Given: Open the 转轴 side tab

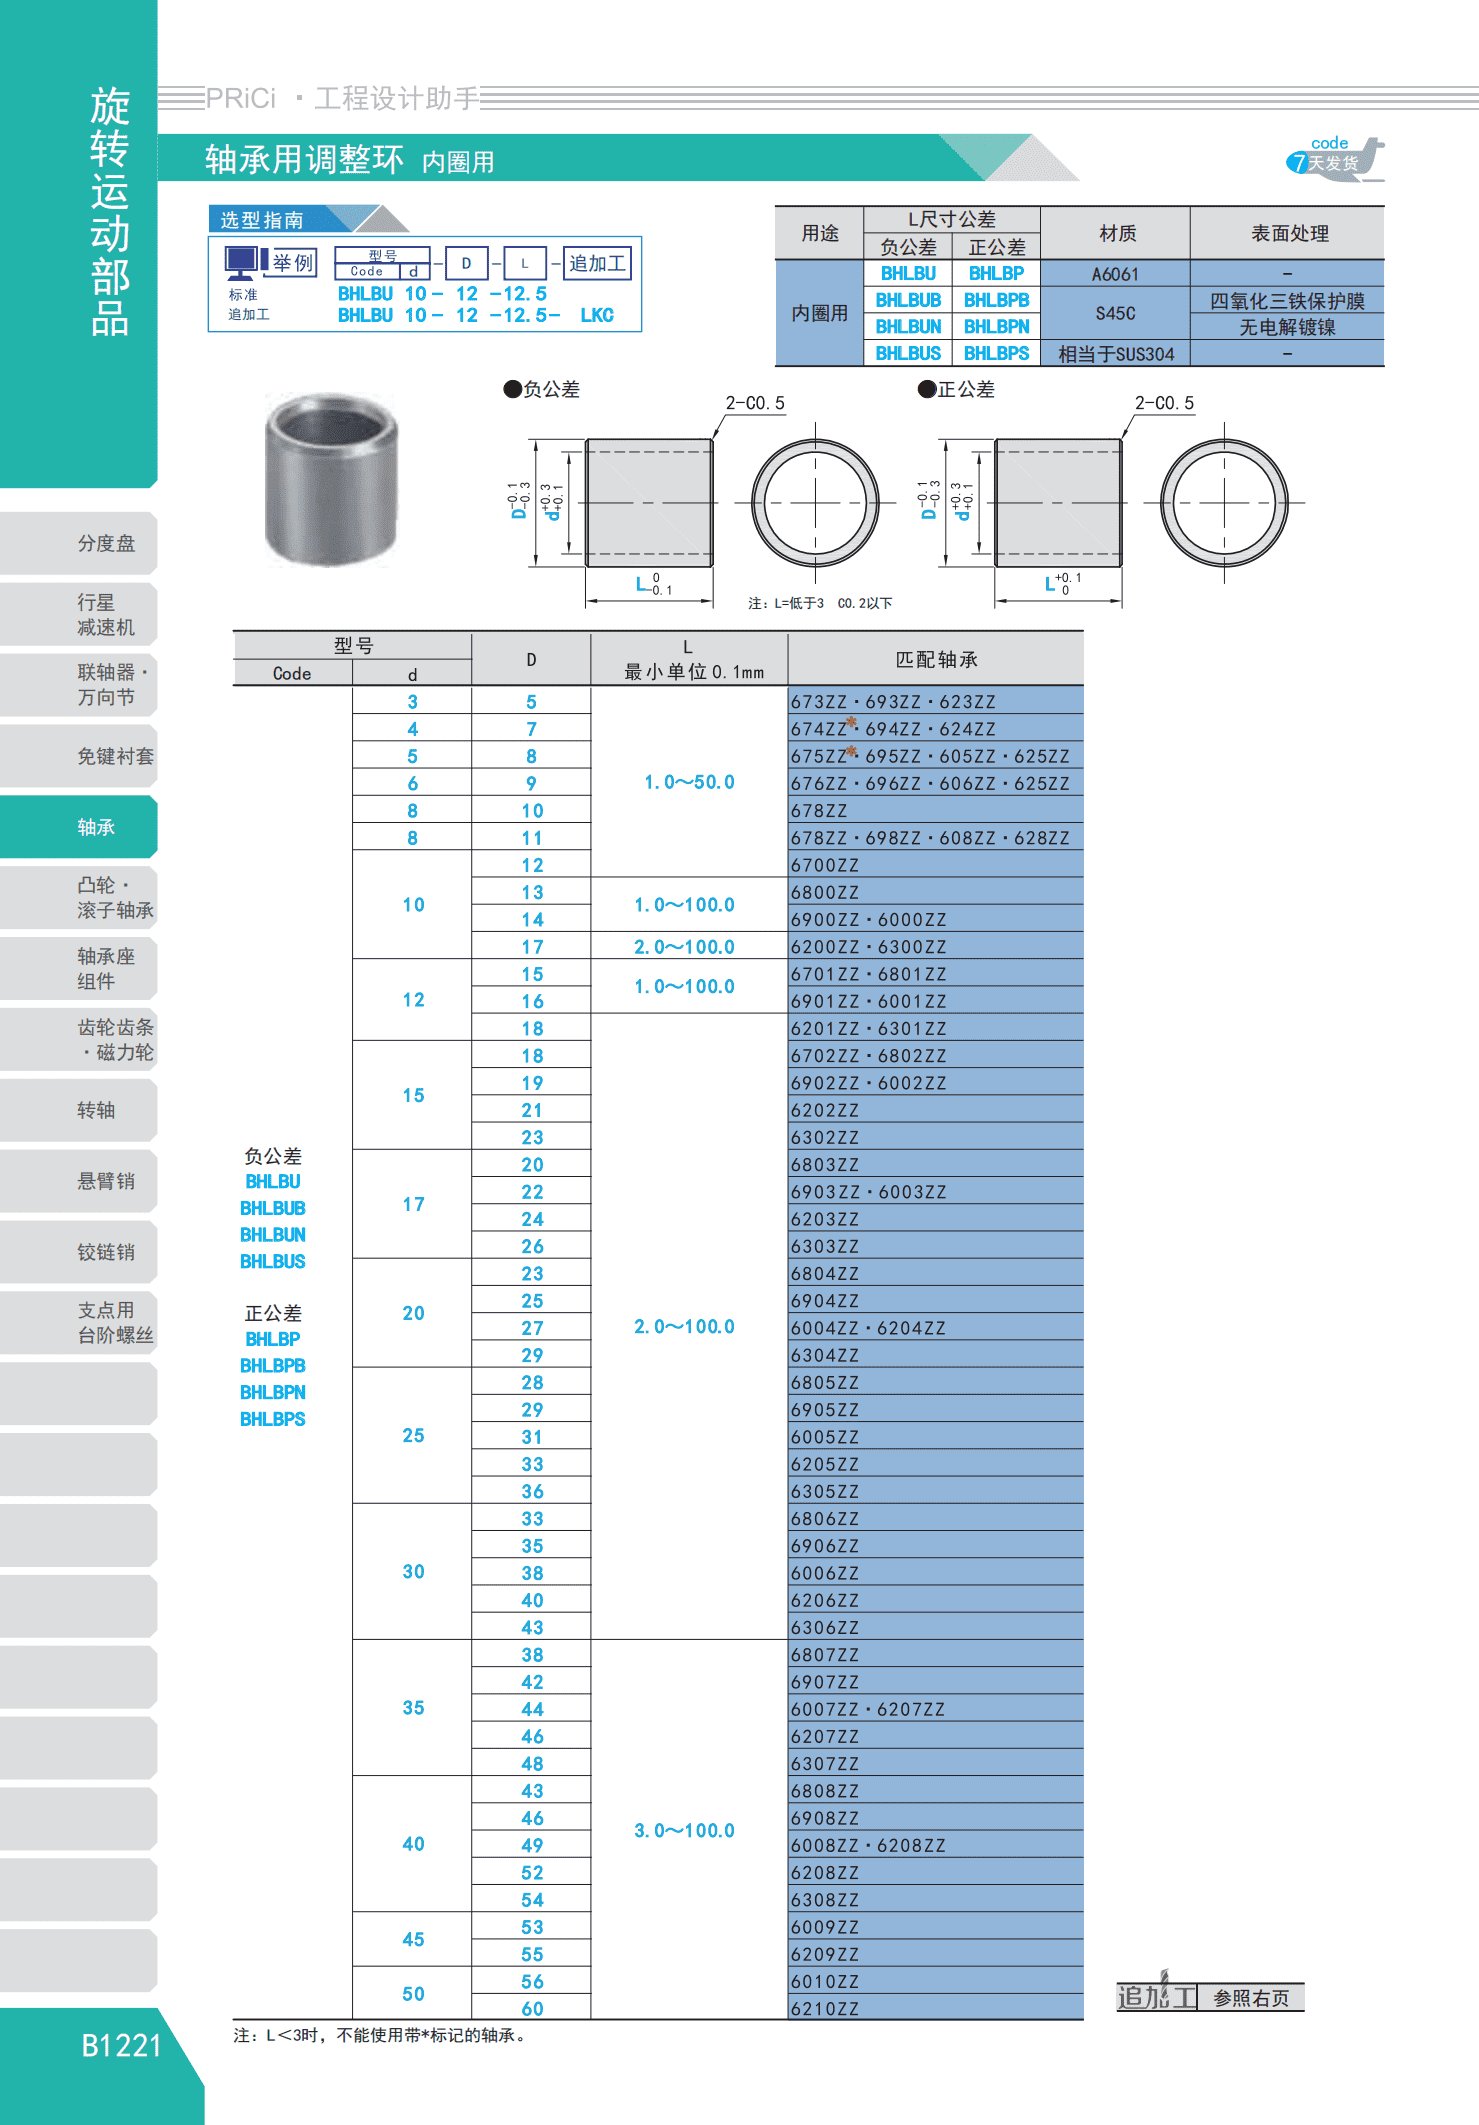Looking at the screenshot, I should click(x=79, y=1110).
